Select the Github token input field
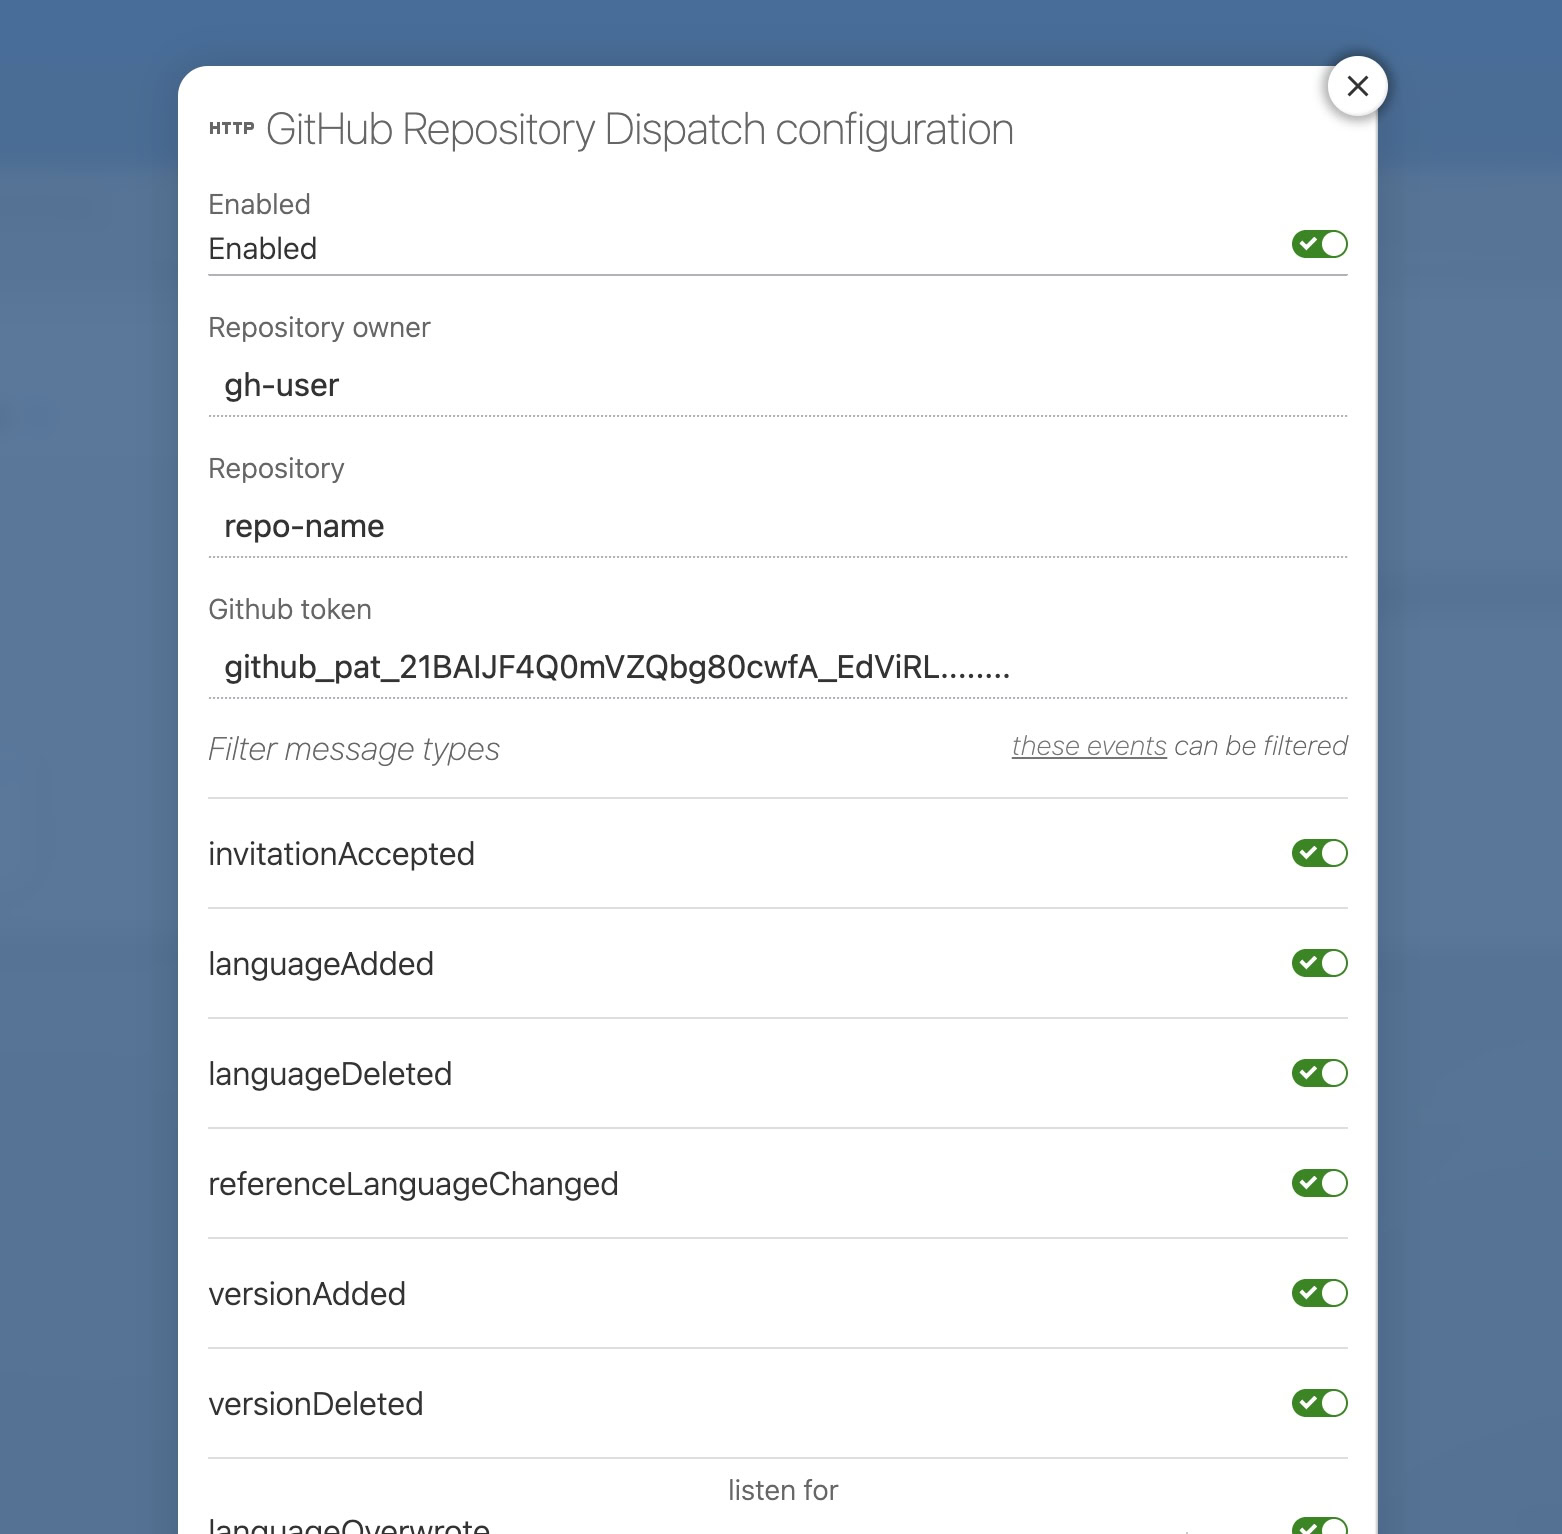The image size is (1562, 1534). click(777, 667)
